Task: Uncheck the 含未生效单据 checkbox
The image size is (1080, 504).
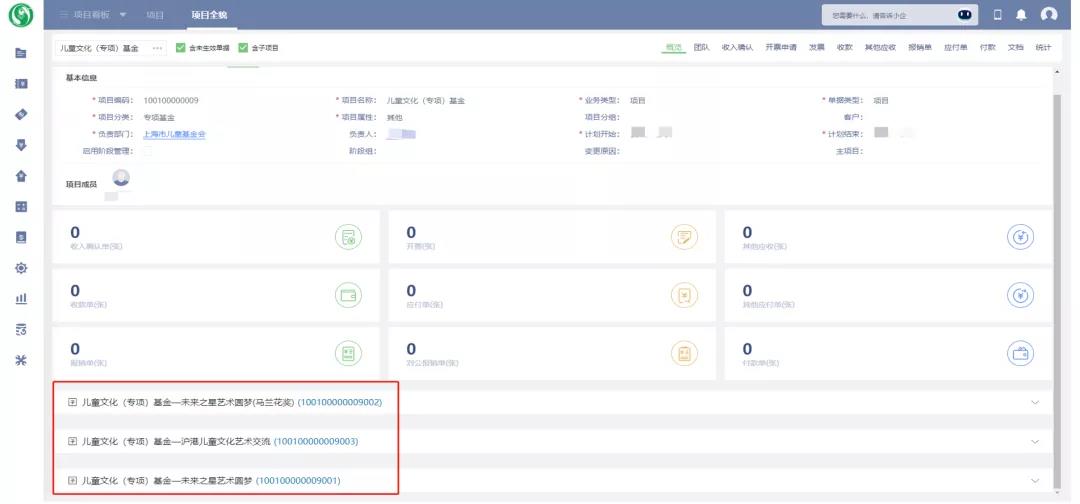Action: click(x=180, y=47)
